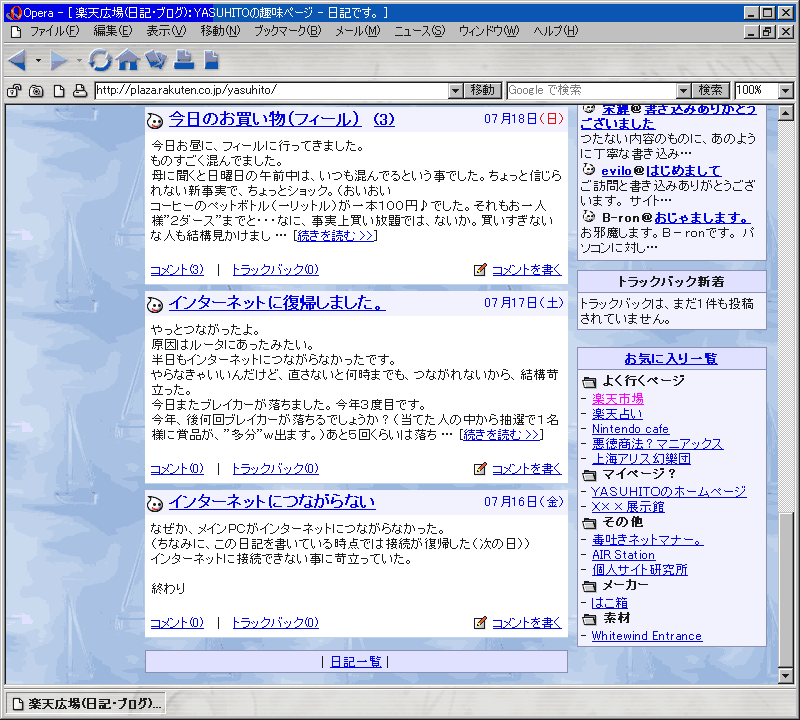Click pencil icon in the 07月17日 post
The height and width of the screenshot is (720, 800).
(480, 468)
